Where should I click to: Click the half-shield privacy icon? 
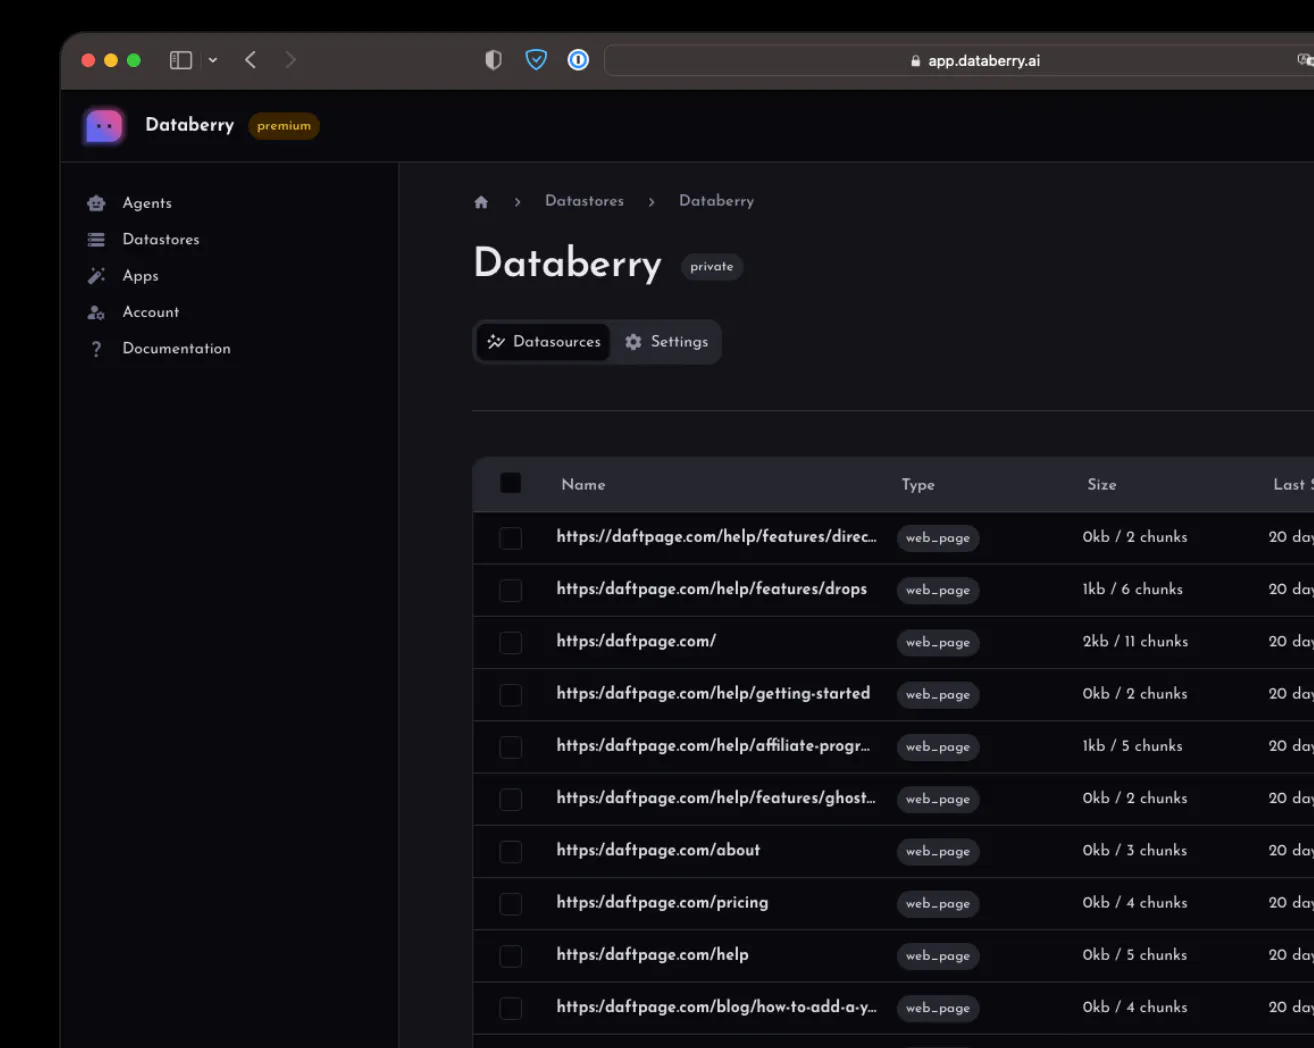pyautogui.click(x=493, y=61)
